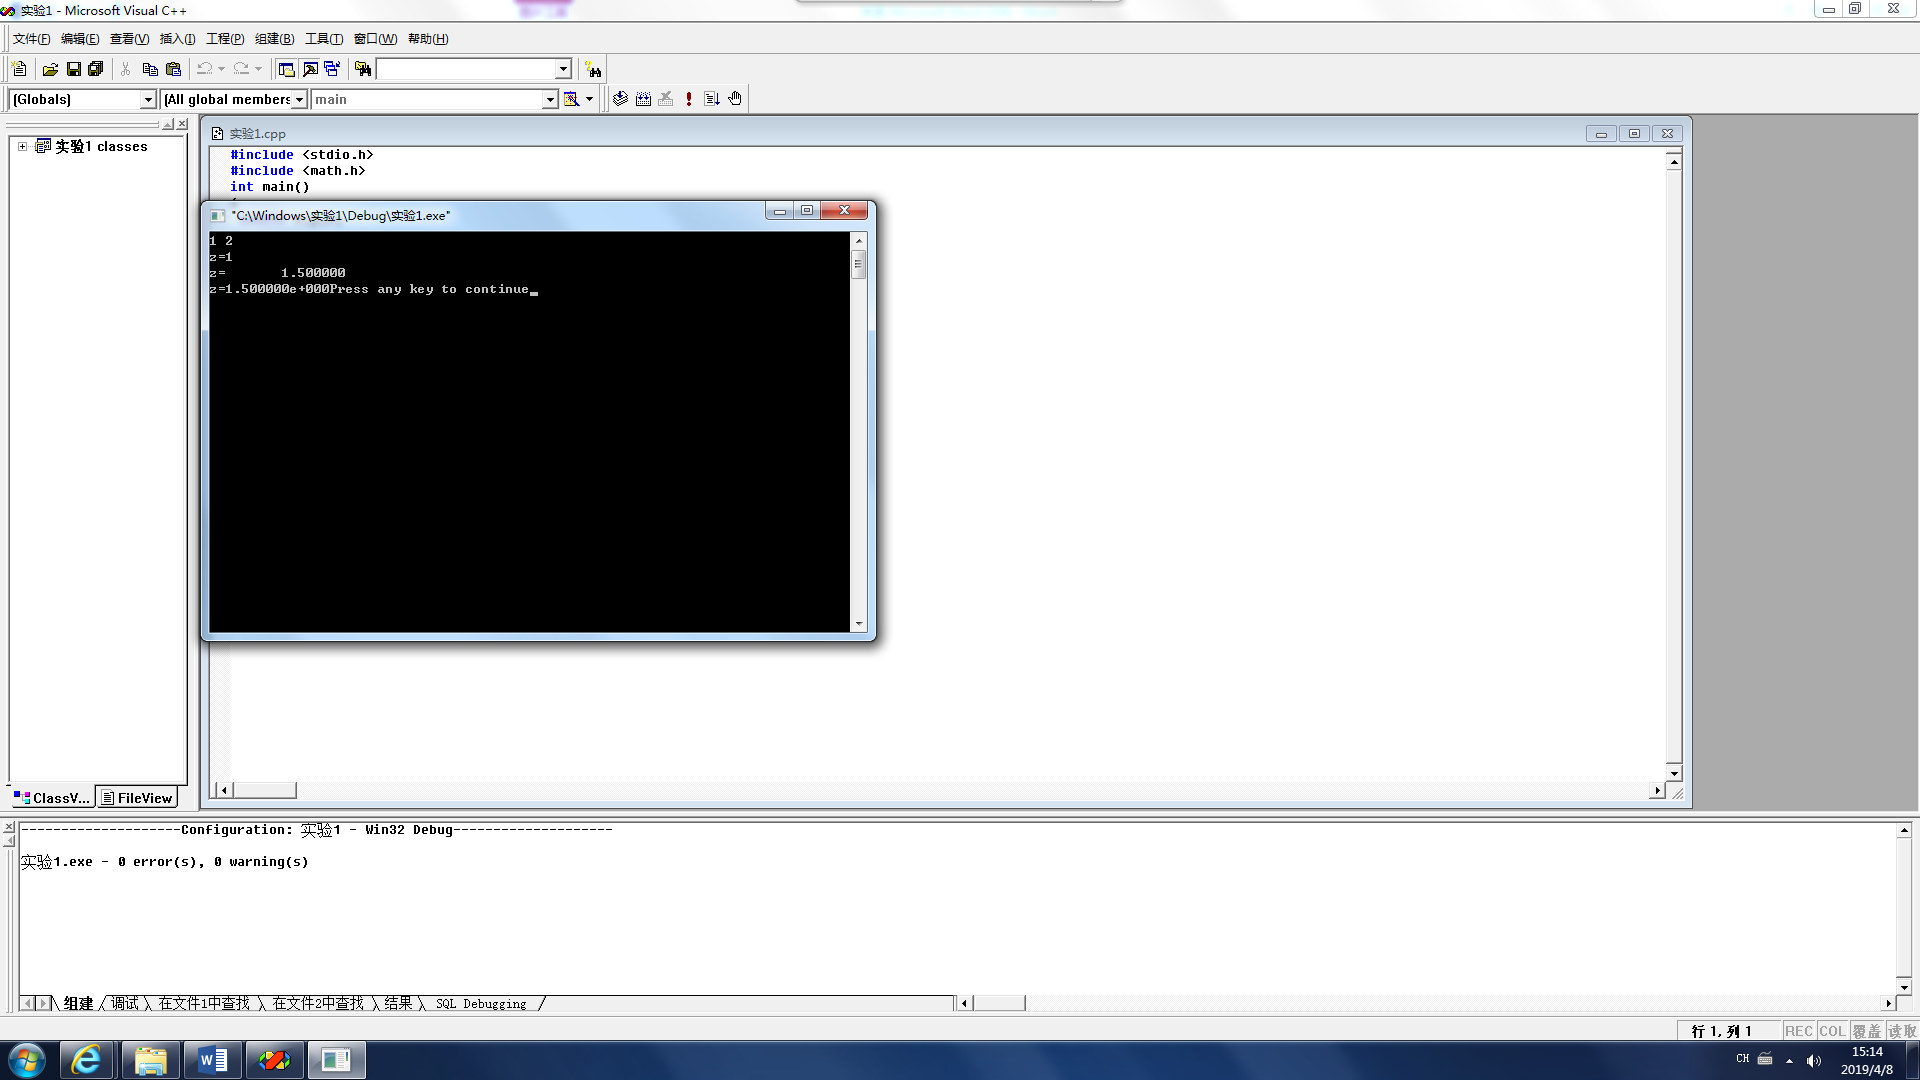Viewport: 1920px width, 1080px height.
Task: Paste from clipboard
Action: (173, 69)
